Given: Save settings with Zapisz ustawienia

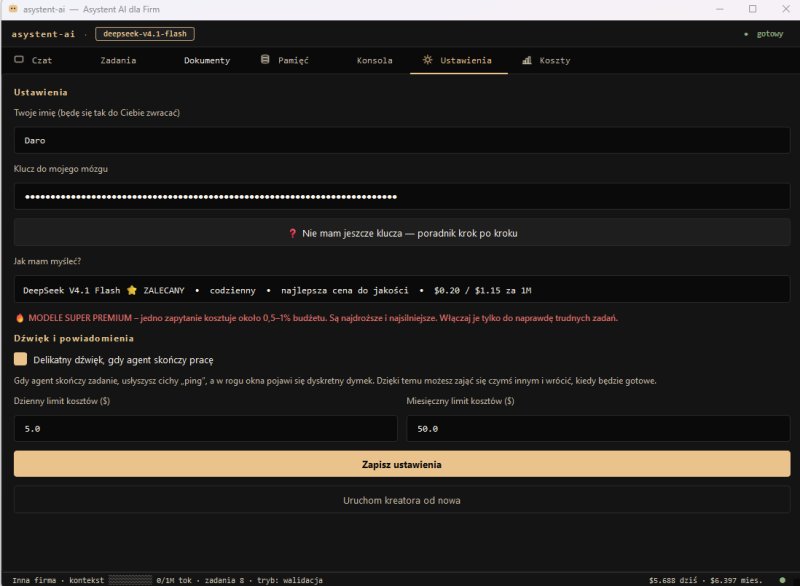Looking at the screenshot, I should pos(402,464).
